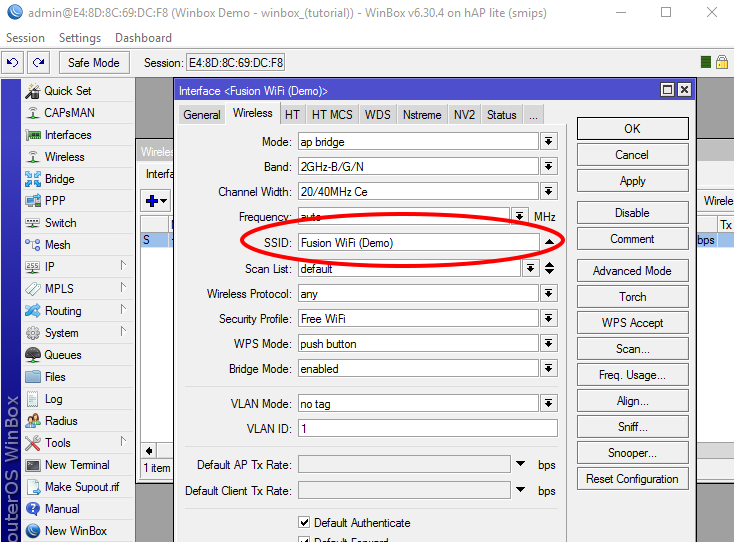The image size is (734, 542).
Task: Expand the Mode dropdown
Action: pyautogui.click(x=549, y=141)
